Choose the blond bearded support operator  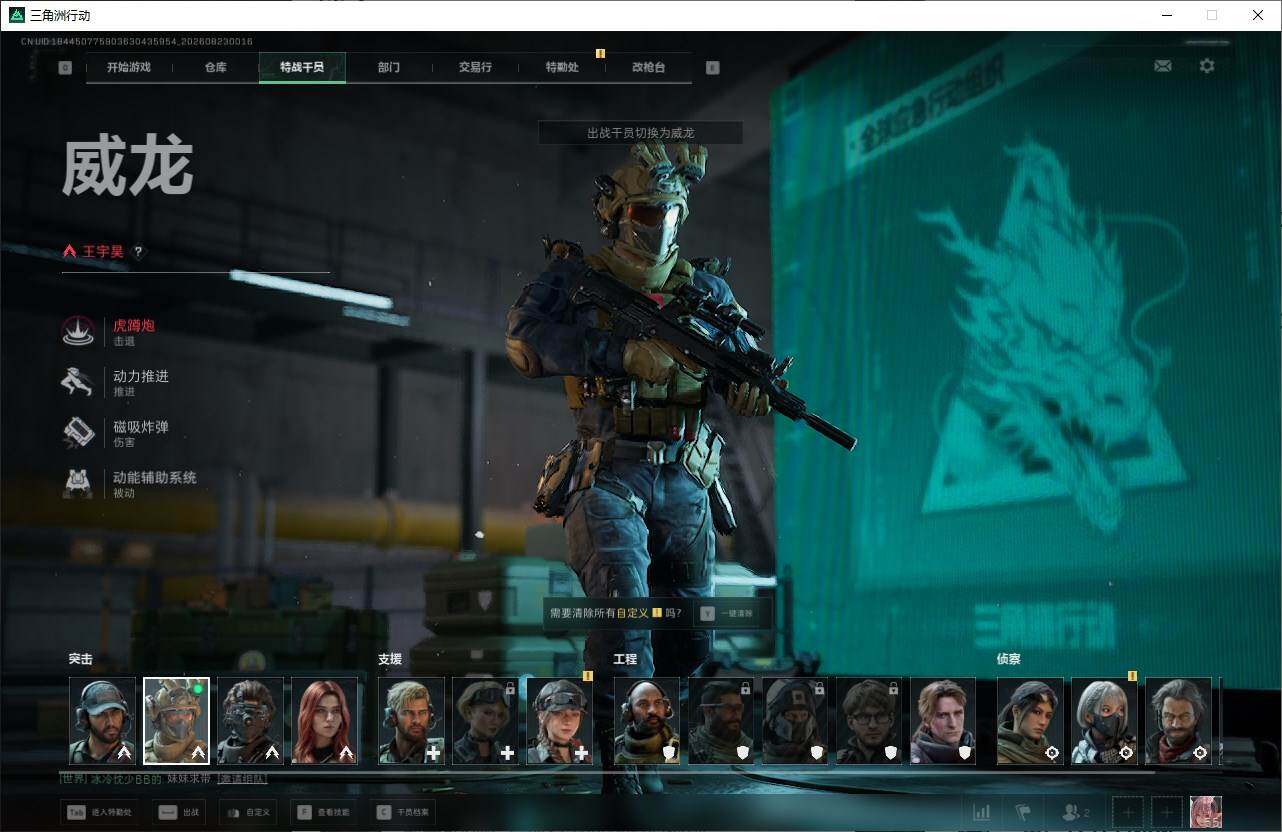411,721
